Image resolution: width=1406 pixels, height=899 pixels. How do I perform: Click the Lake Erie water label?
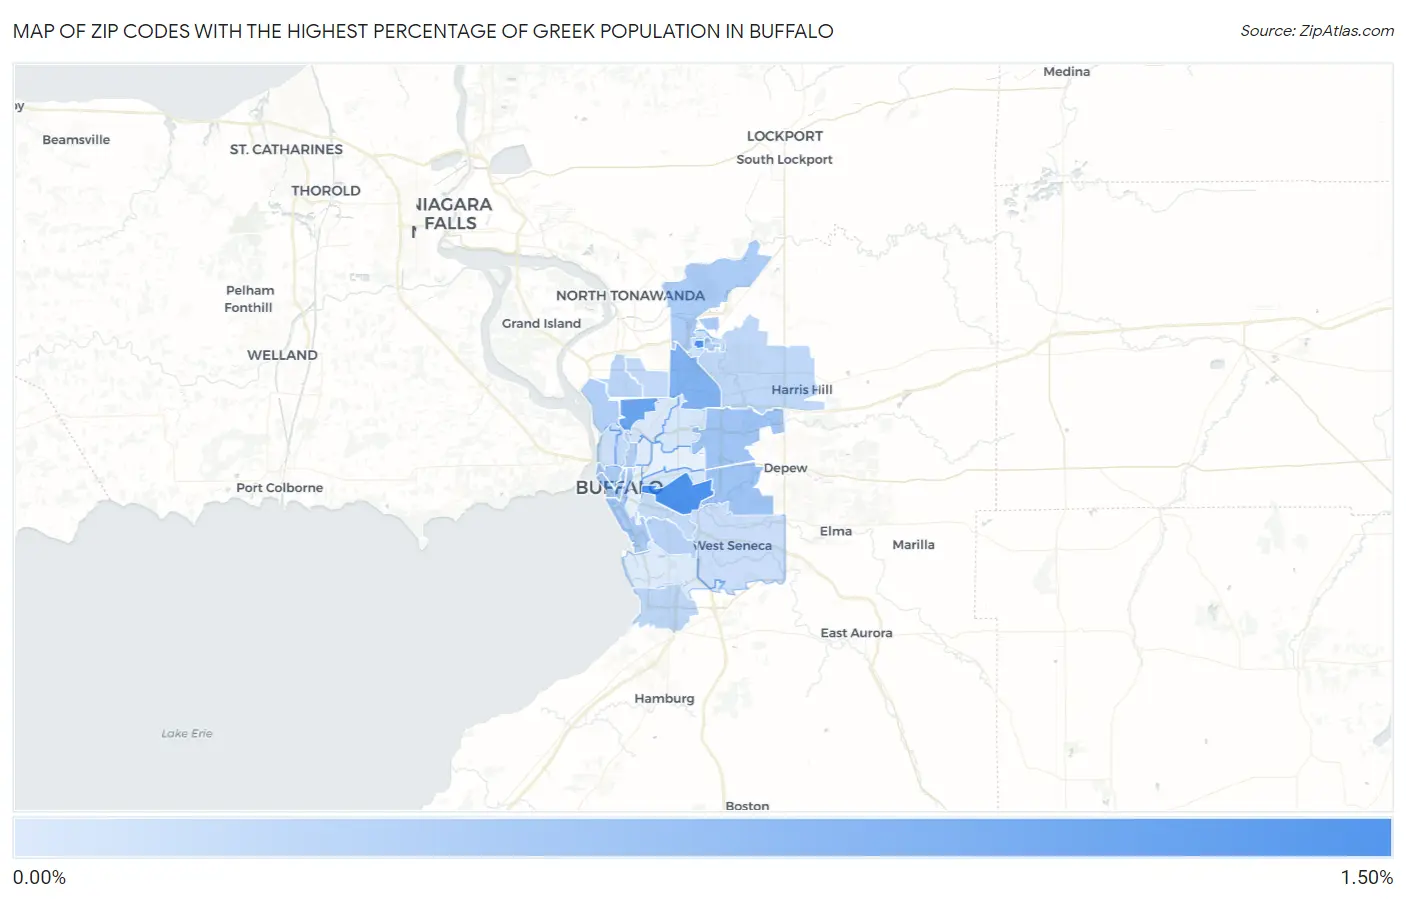(187, 734)
